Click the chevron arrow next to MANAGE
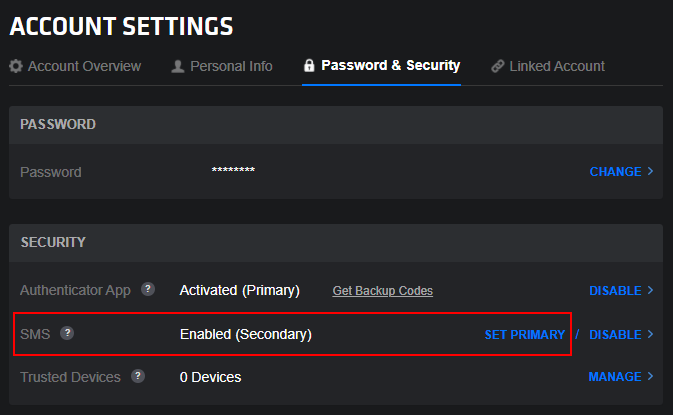The height and width of the screenshot is (415, 673). point(651,377)
